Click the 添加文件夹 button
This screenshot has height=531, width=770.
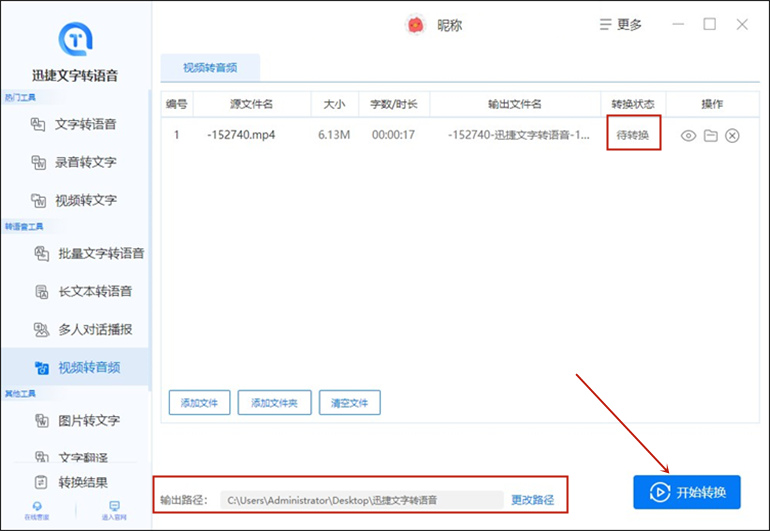tap(275, 403)
